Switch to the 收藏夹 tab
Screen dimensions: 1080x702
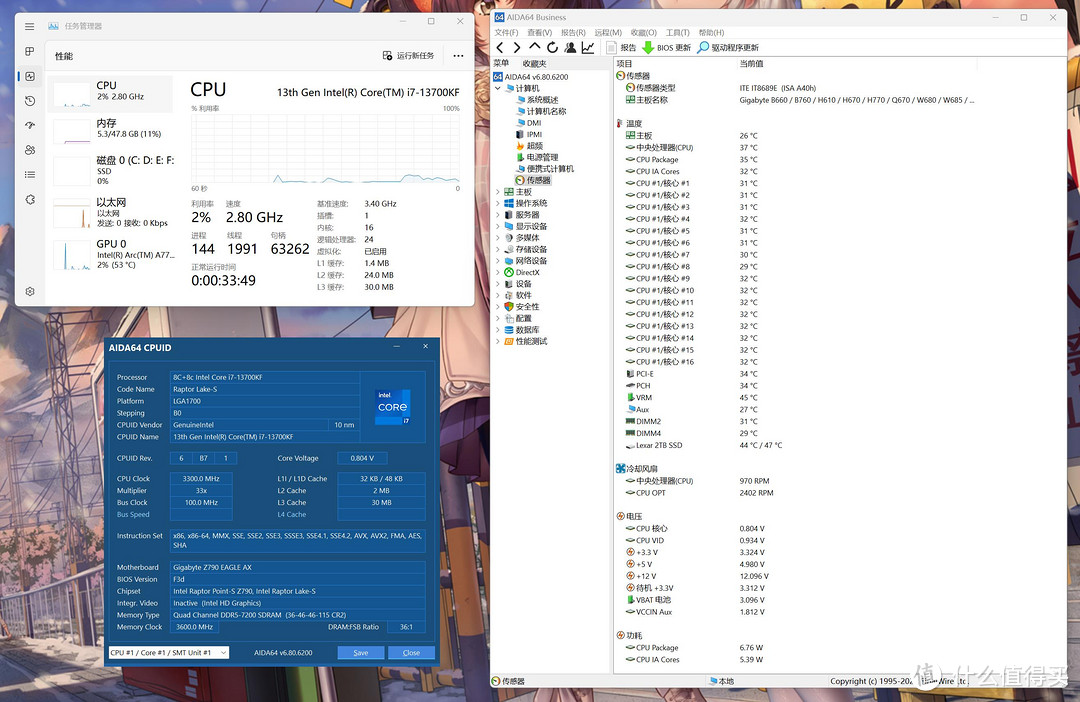click(534, 63)
